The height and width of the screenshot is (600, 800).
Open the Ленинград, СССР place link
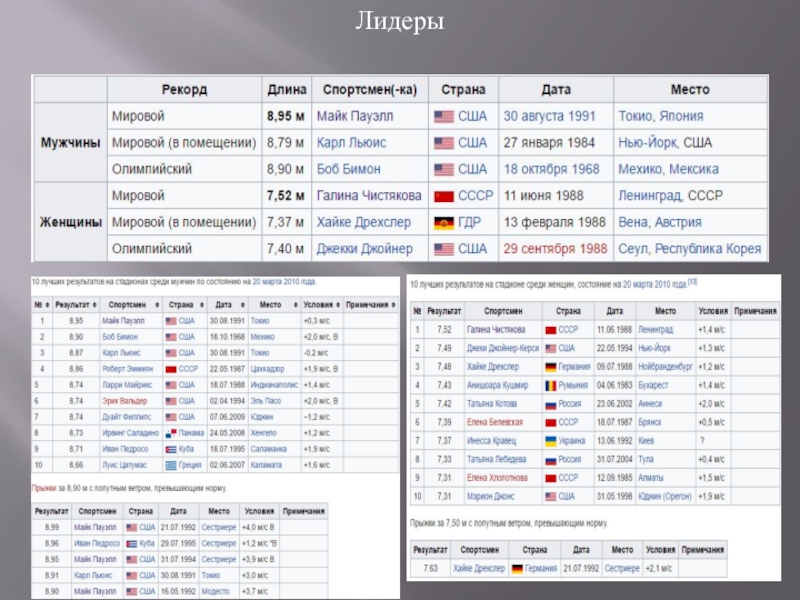[x=670, y=196]
